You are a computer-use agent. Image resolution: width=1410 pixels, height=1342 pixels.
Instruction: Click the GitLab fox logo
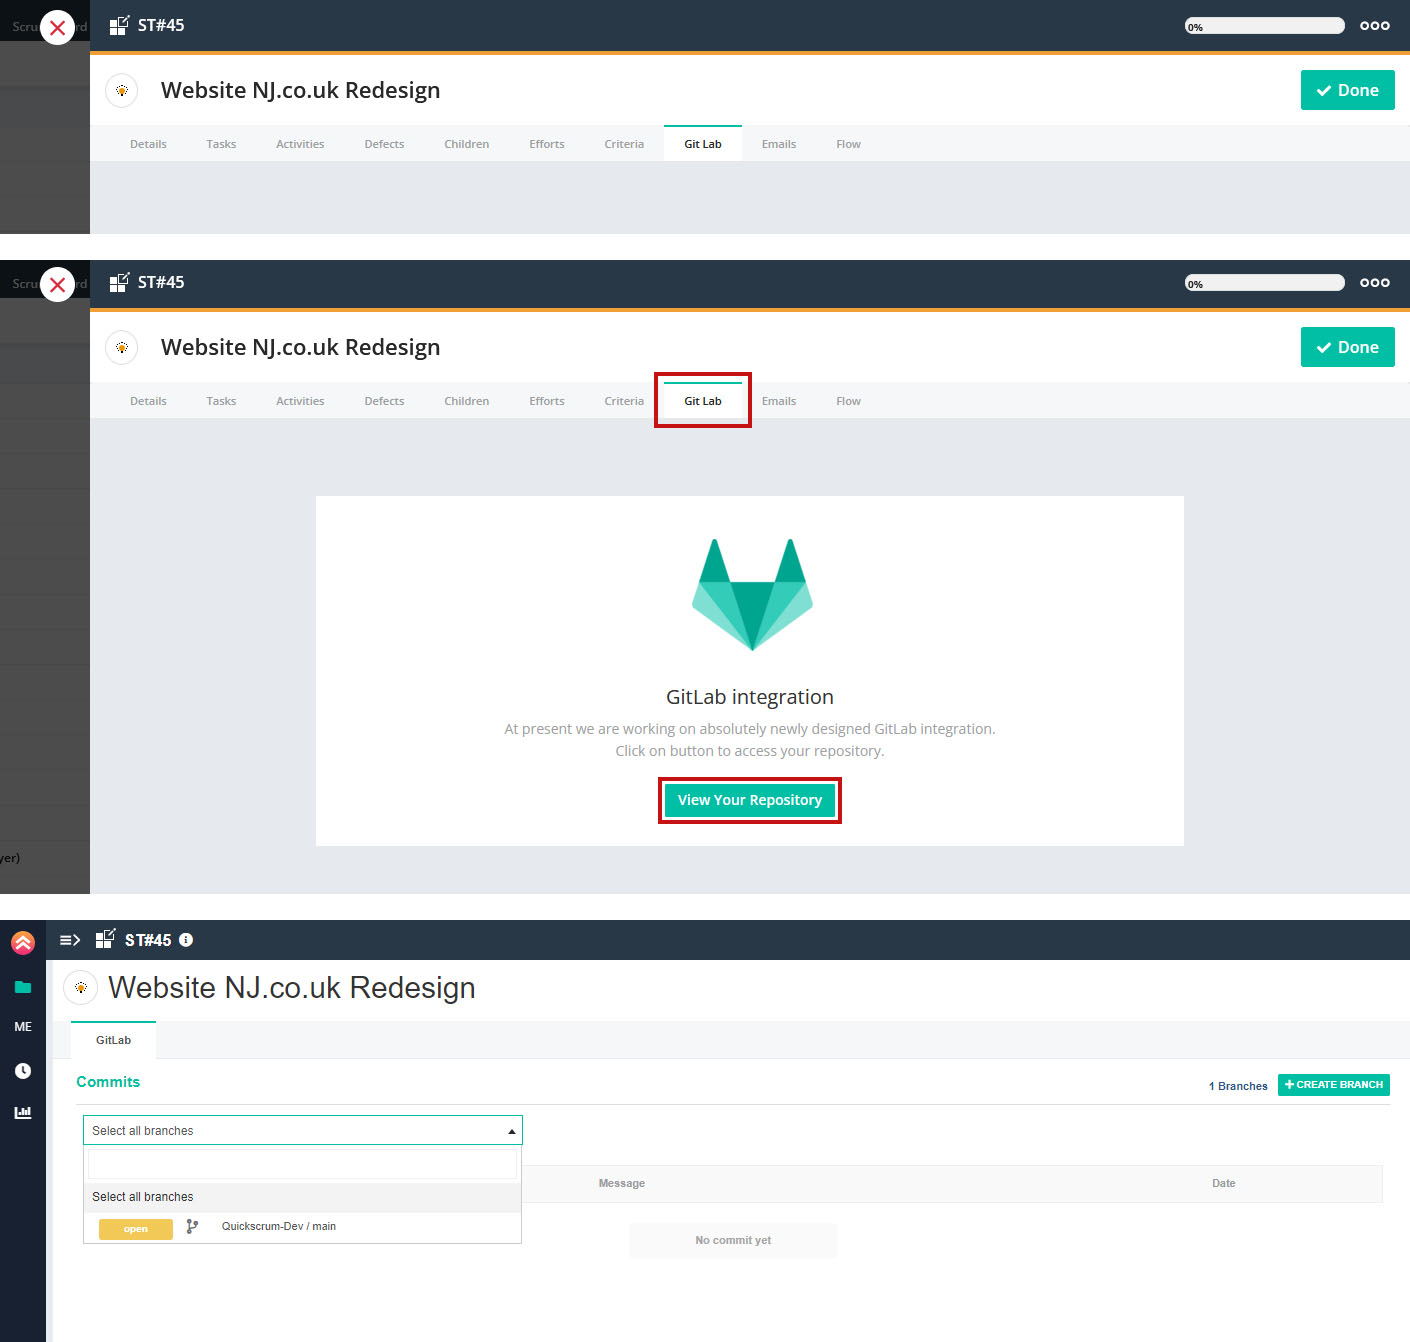pos(752,594)
